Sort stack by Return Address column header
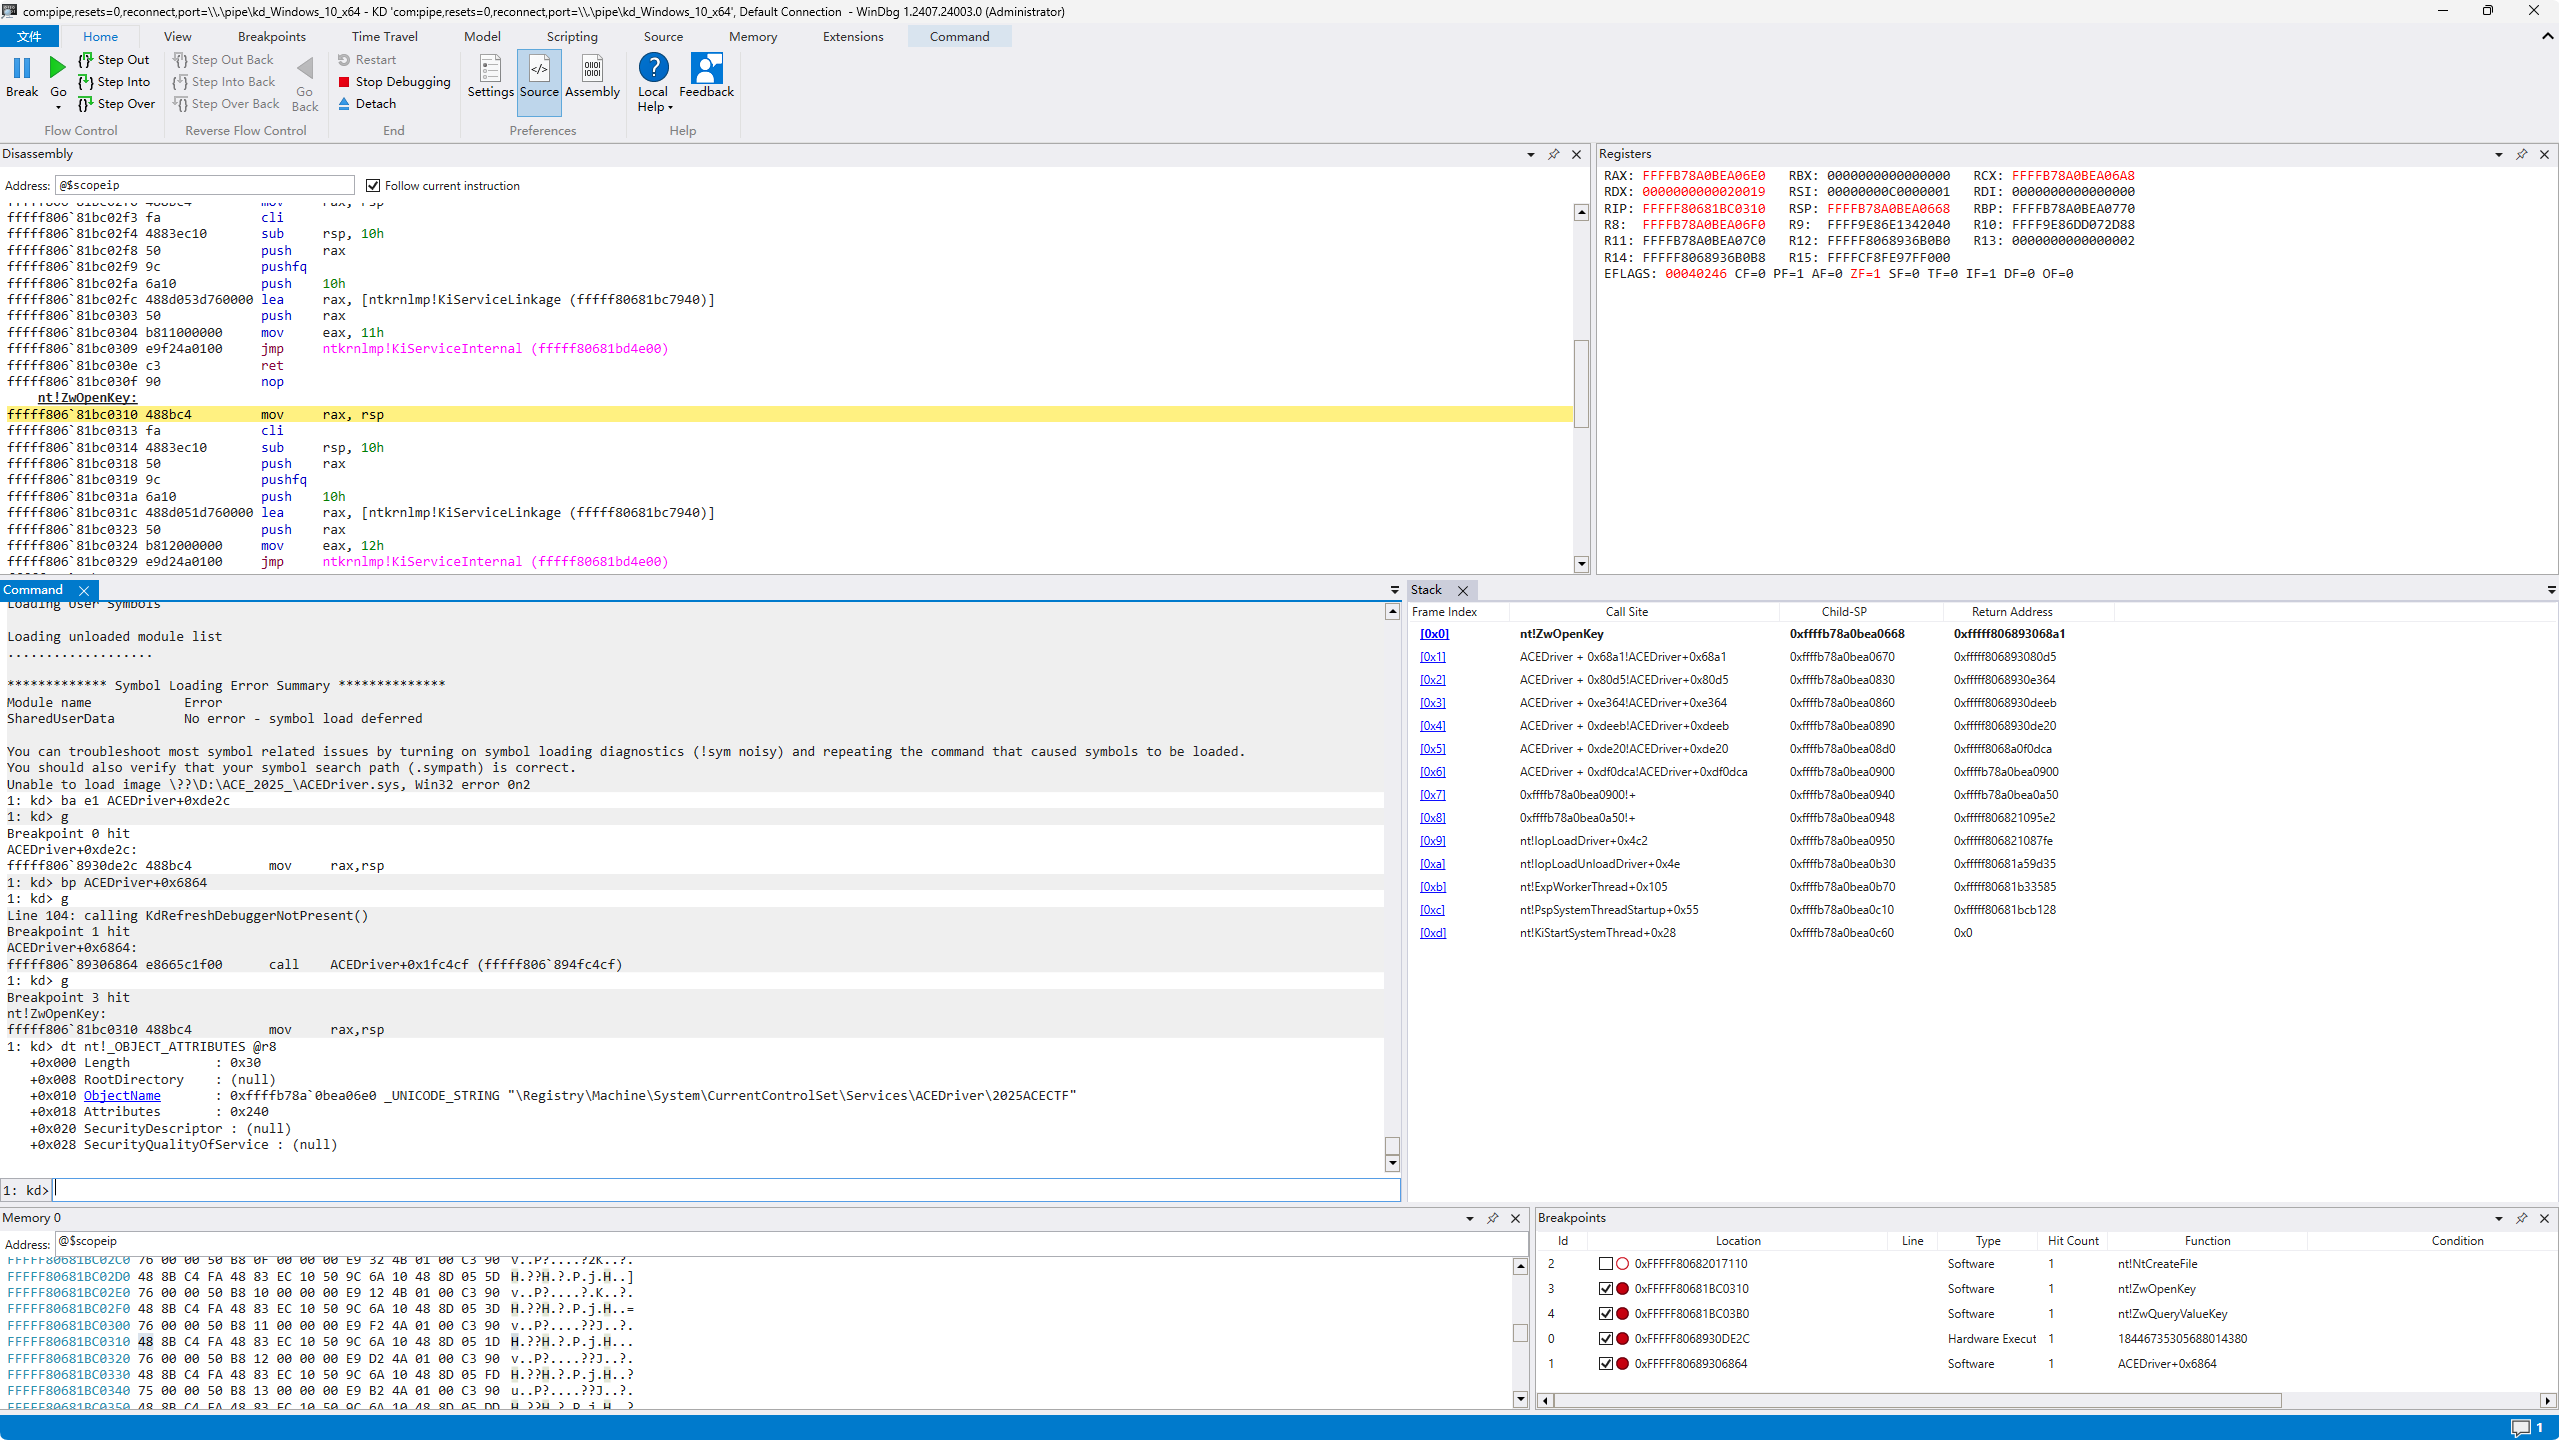This screenshot has width=2560, height=1440. pyautogui.click(x=2012, y=612)
